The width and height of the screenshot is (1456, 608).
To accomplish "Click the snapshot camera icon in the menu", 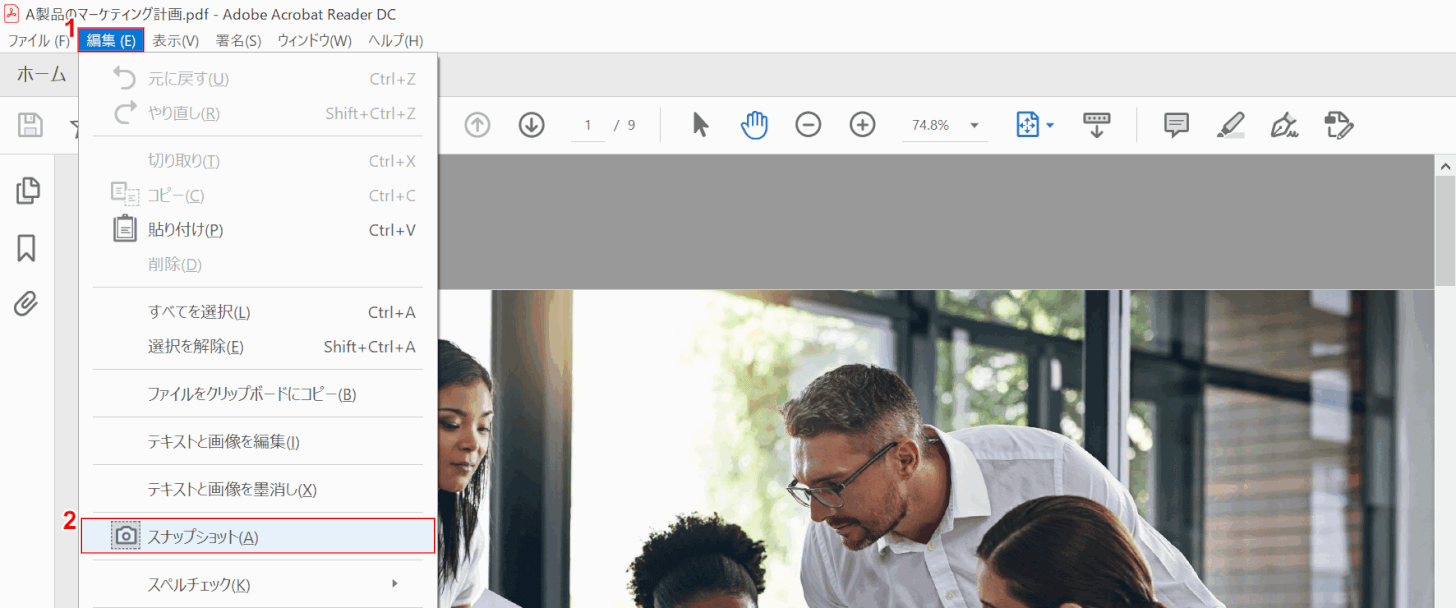I will click(x=126, y=536).
